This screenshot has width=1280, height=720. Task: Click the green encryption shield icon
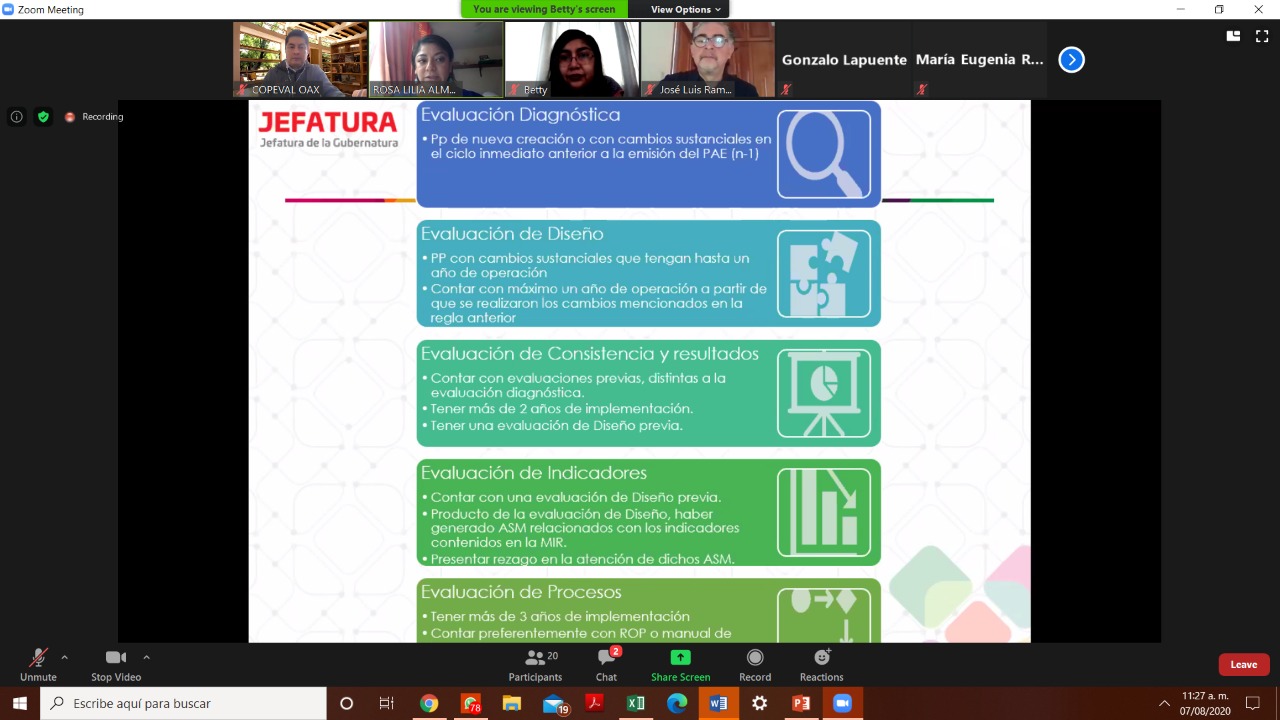(43, 117)
